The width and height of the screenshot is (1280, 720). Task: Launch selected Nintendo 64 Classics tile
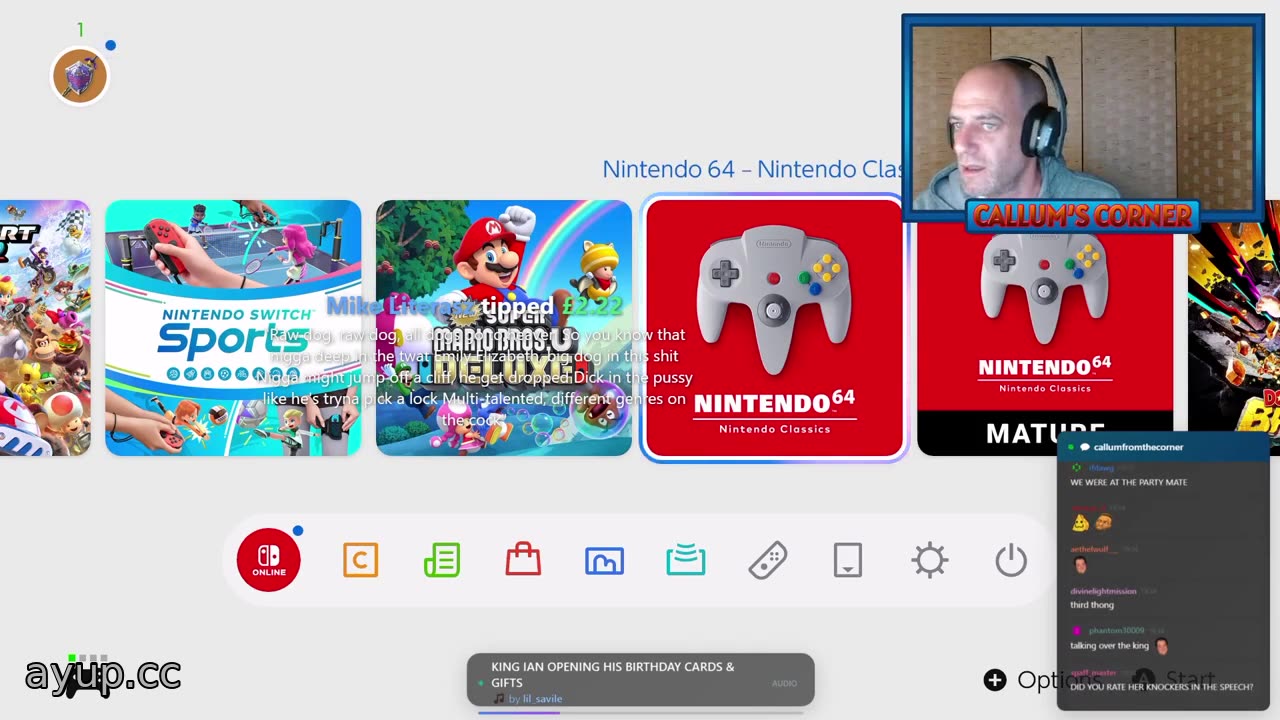point(775,328)
